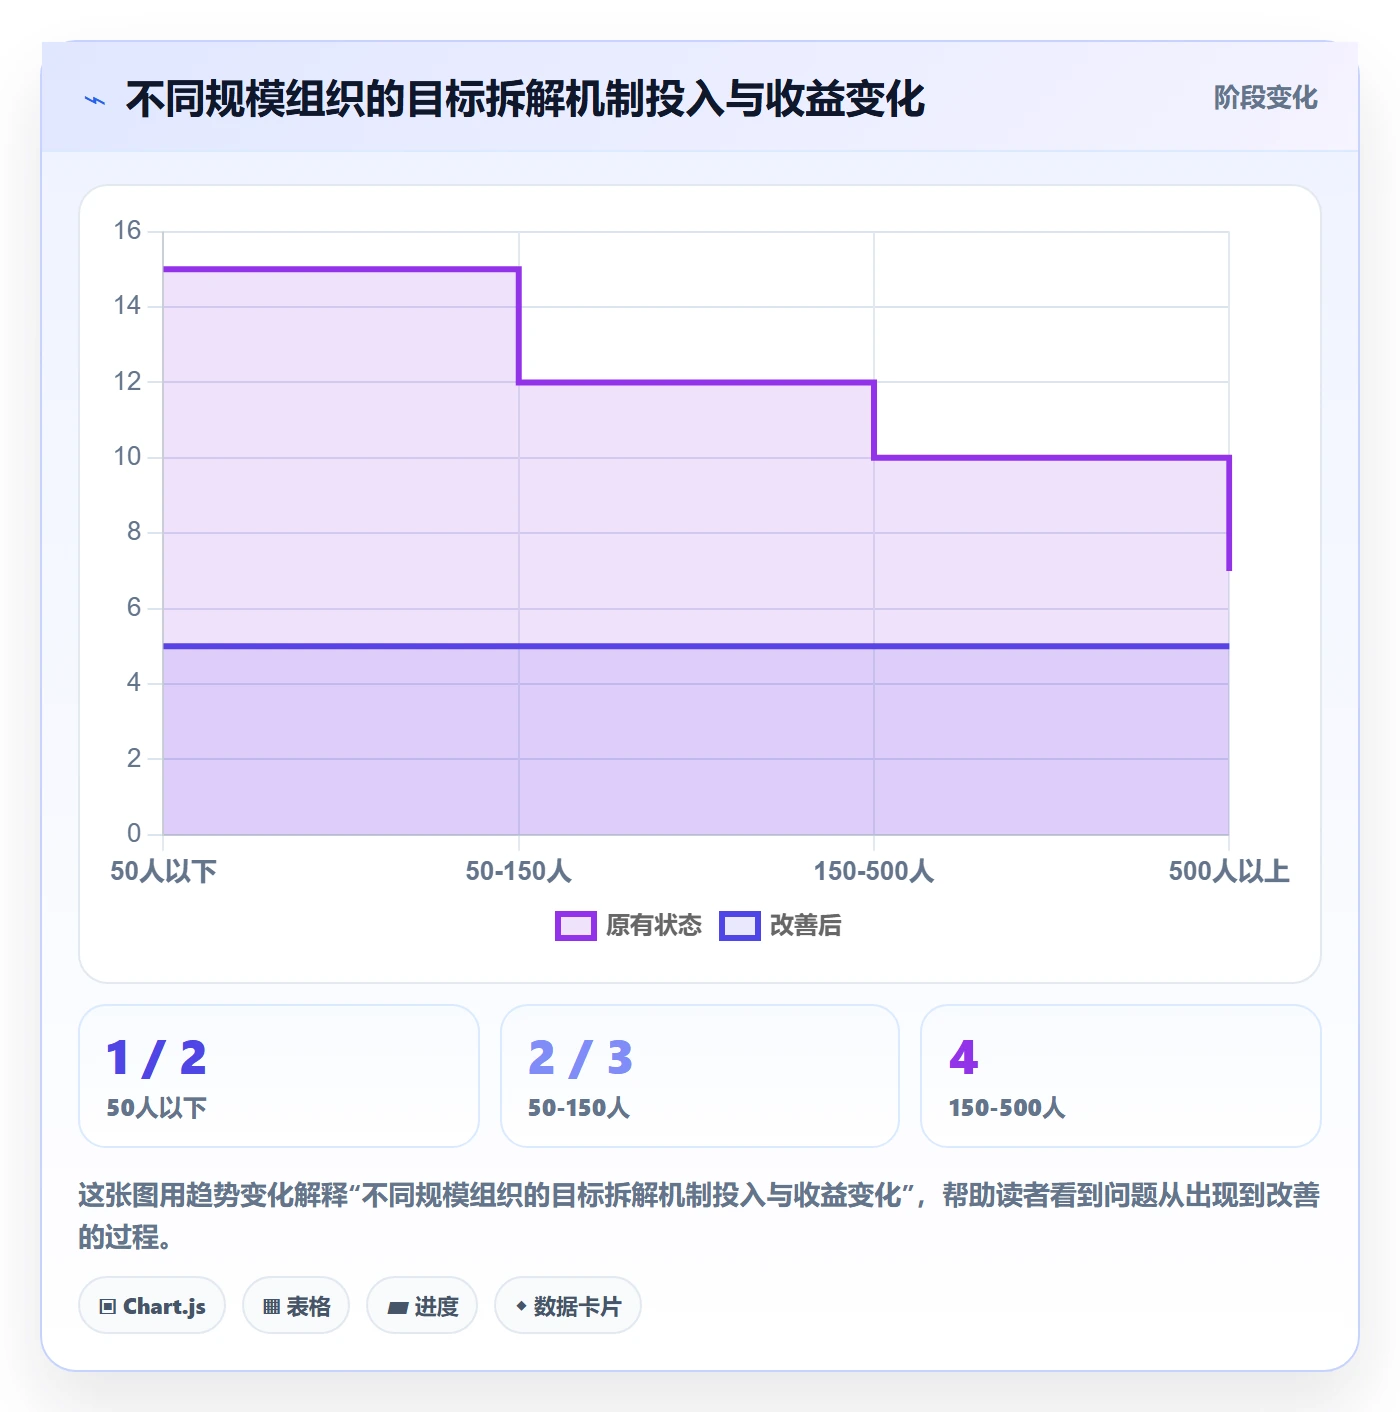
Task: Click the 原有状态 purple legend swatch
Action: coord(576,926)
